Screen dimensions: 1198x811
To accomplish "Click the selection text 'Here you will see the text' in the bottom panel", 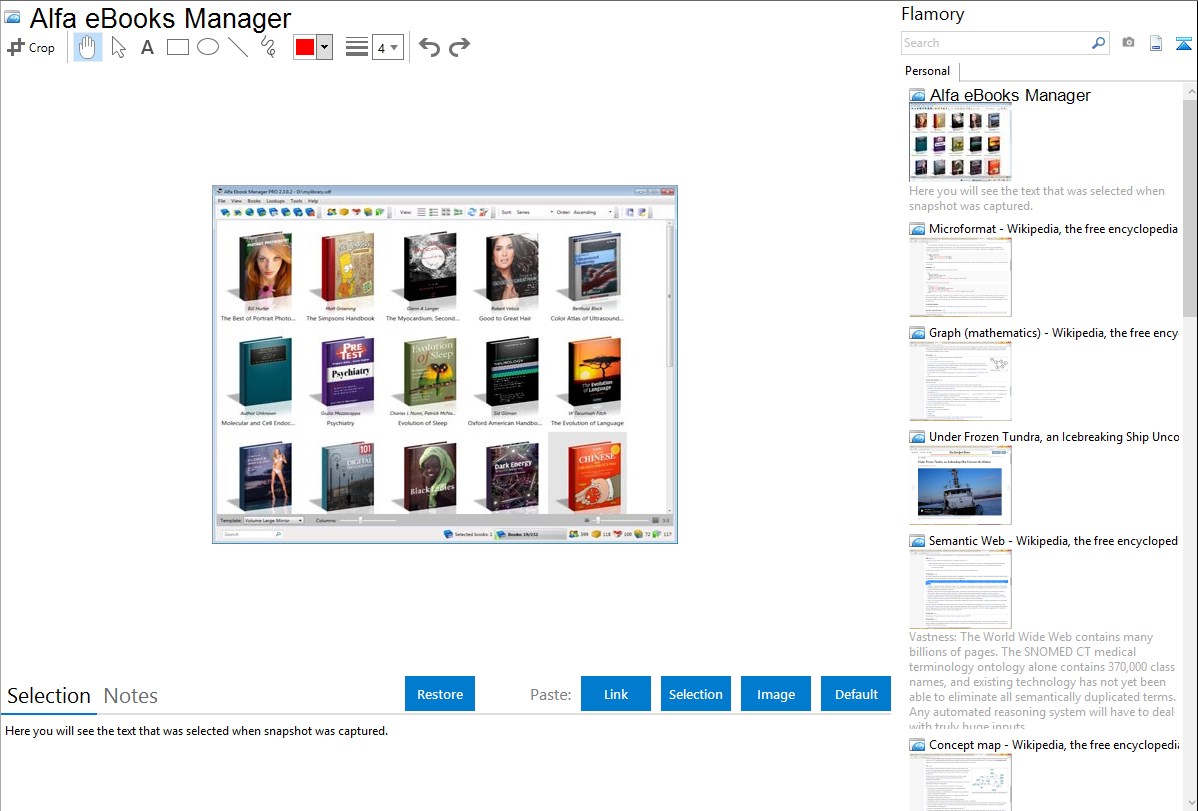I will (x=196, y=731).
